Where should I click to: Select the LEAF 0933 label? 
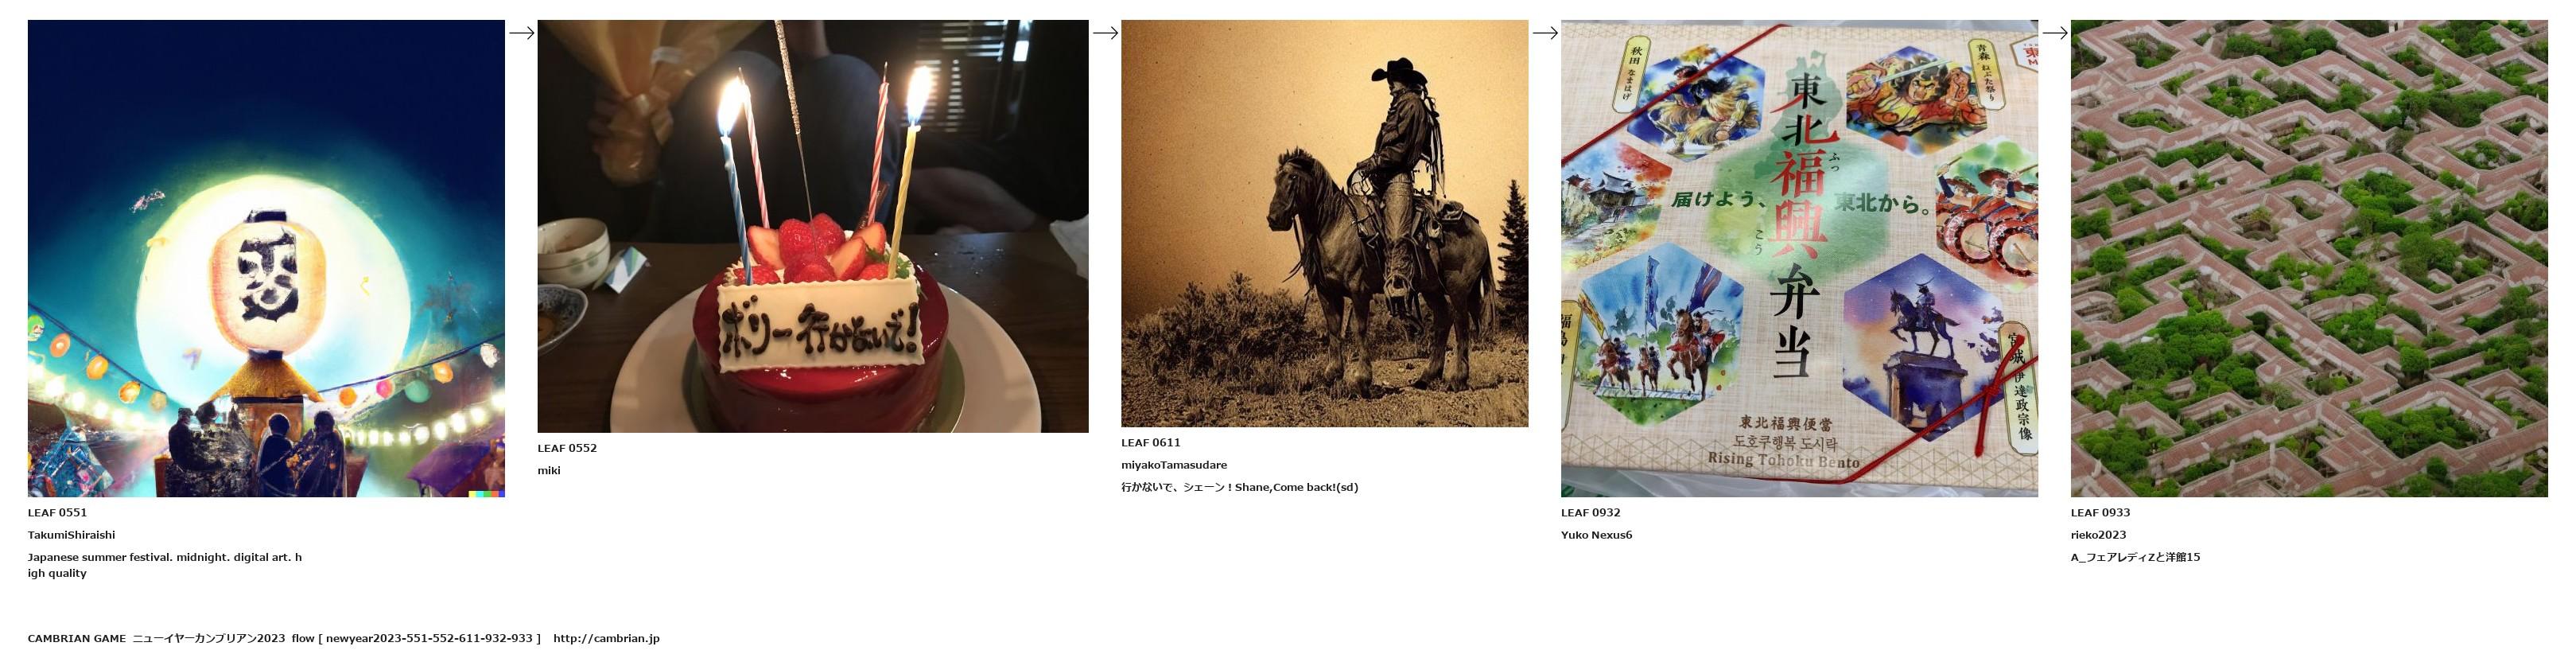[2100, 513]
